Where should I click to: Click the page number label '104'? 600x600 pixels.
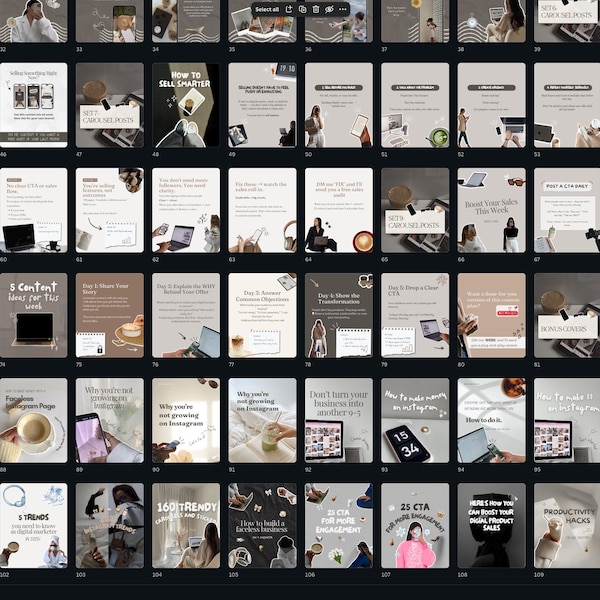[157, 575]
